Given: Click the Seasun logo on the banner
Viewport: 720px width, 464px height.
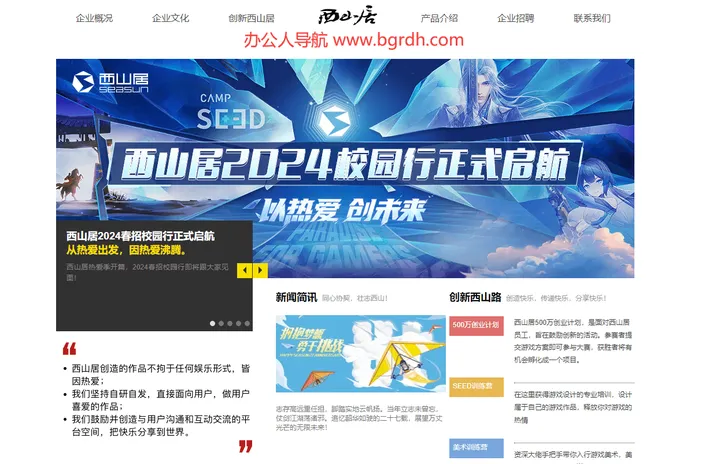Looking at the screenshot, I should [110, 82].
